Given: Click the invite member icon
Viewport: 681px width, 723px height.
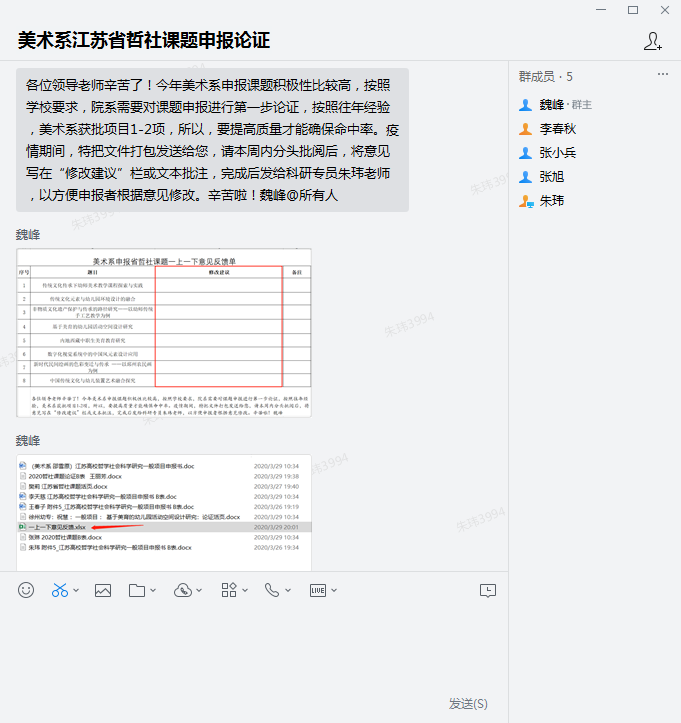Looking at the screenshot, I should pyautogui.click(x=652, y=41).
